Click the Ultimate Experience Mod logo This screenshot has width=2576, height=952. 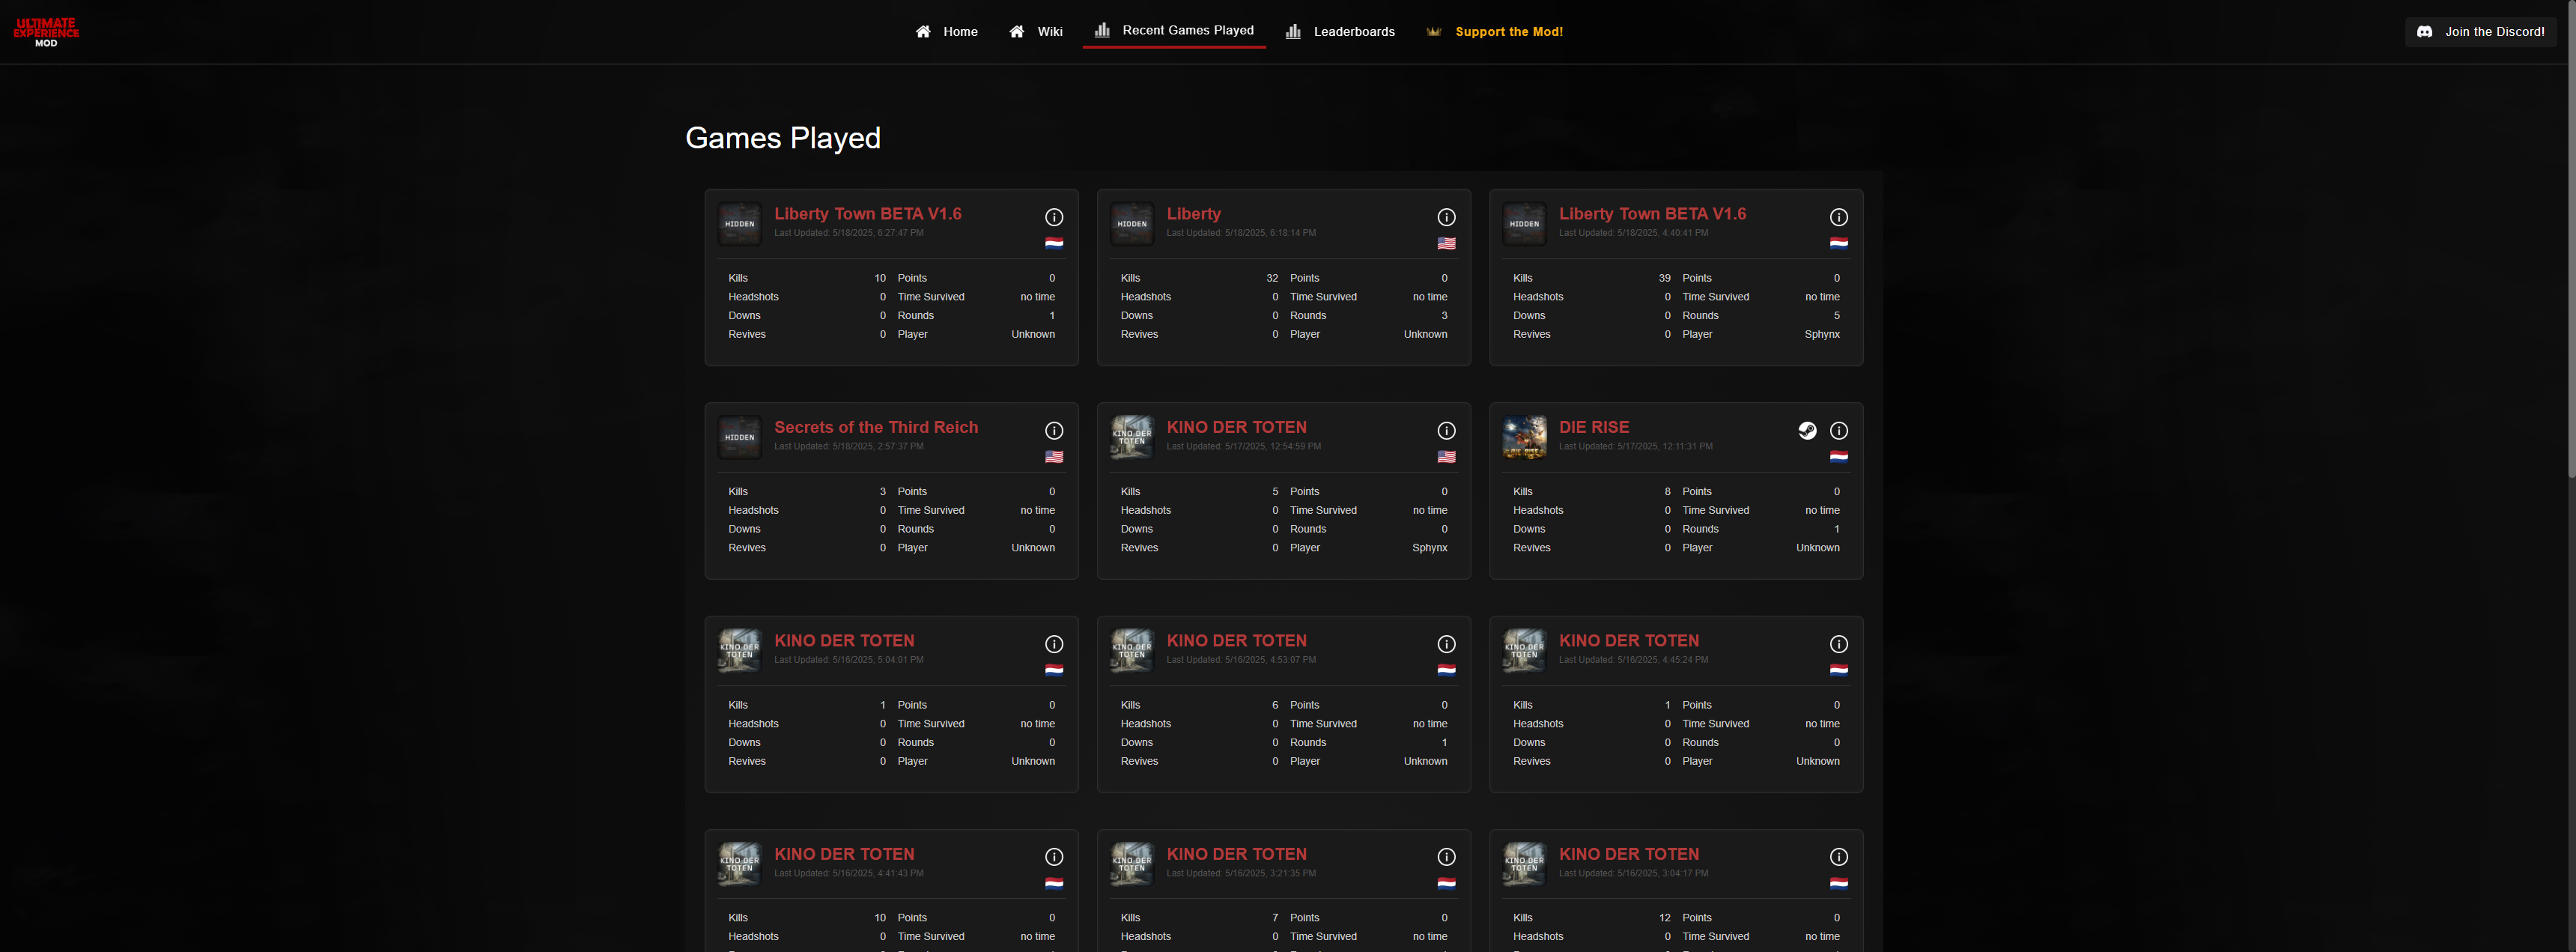46,32
